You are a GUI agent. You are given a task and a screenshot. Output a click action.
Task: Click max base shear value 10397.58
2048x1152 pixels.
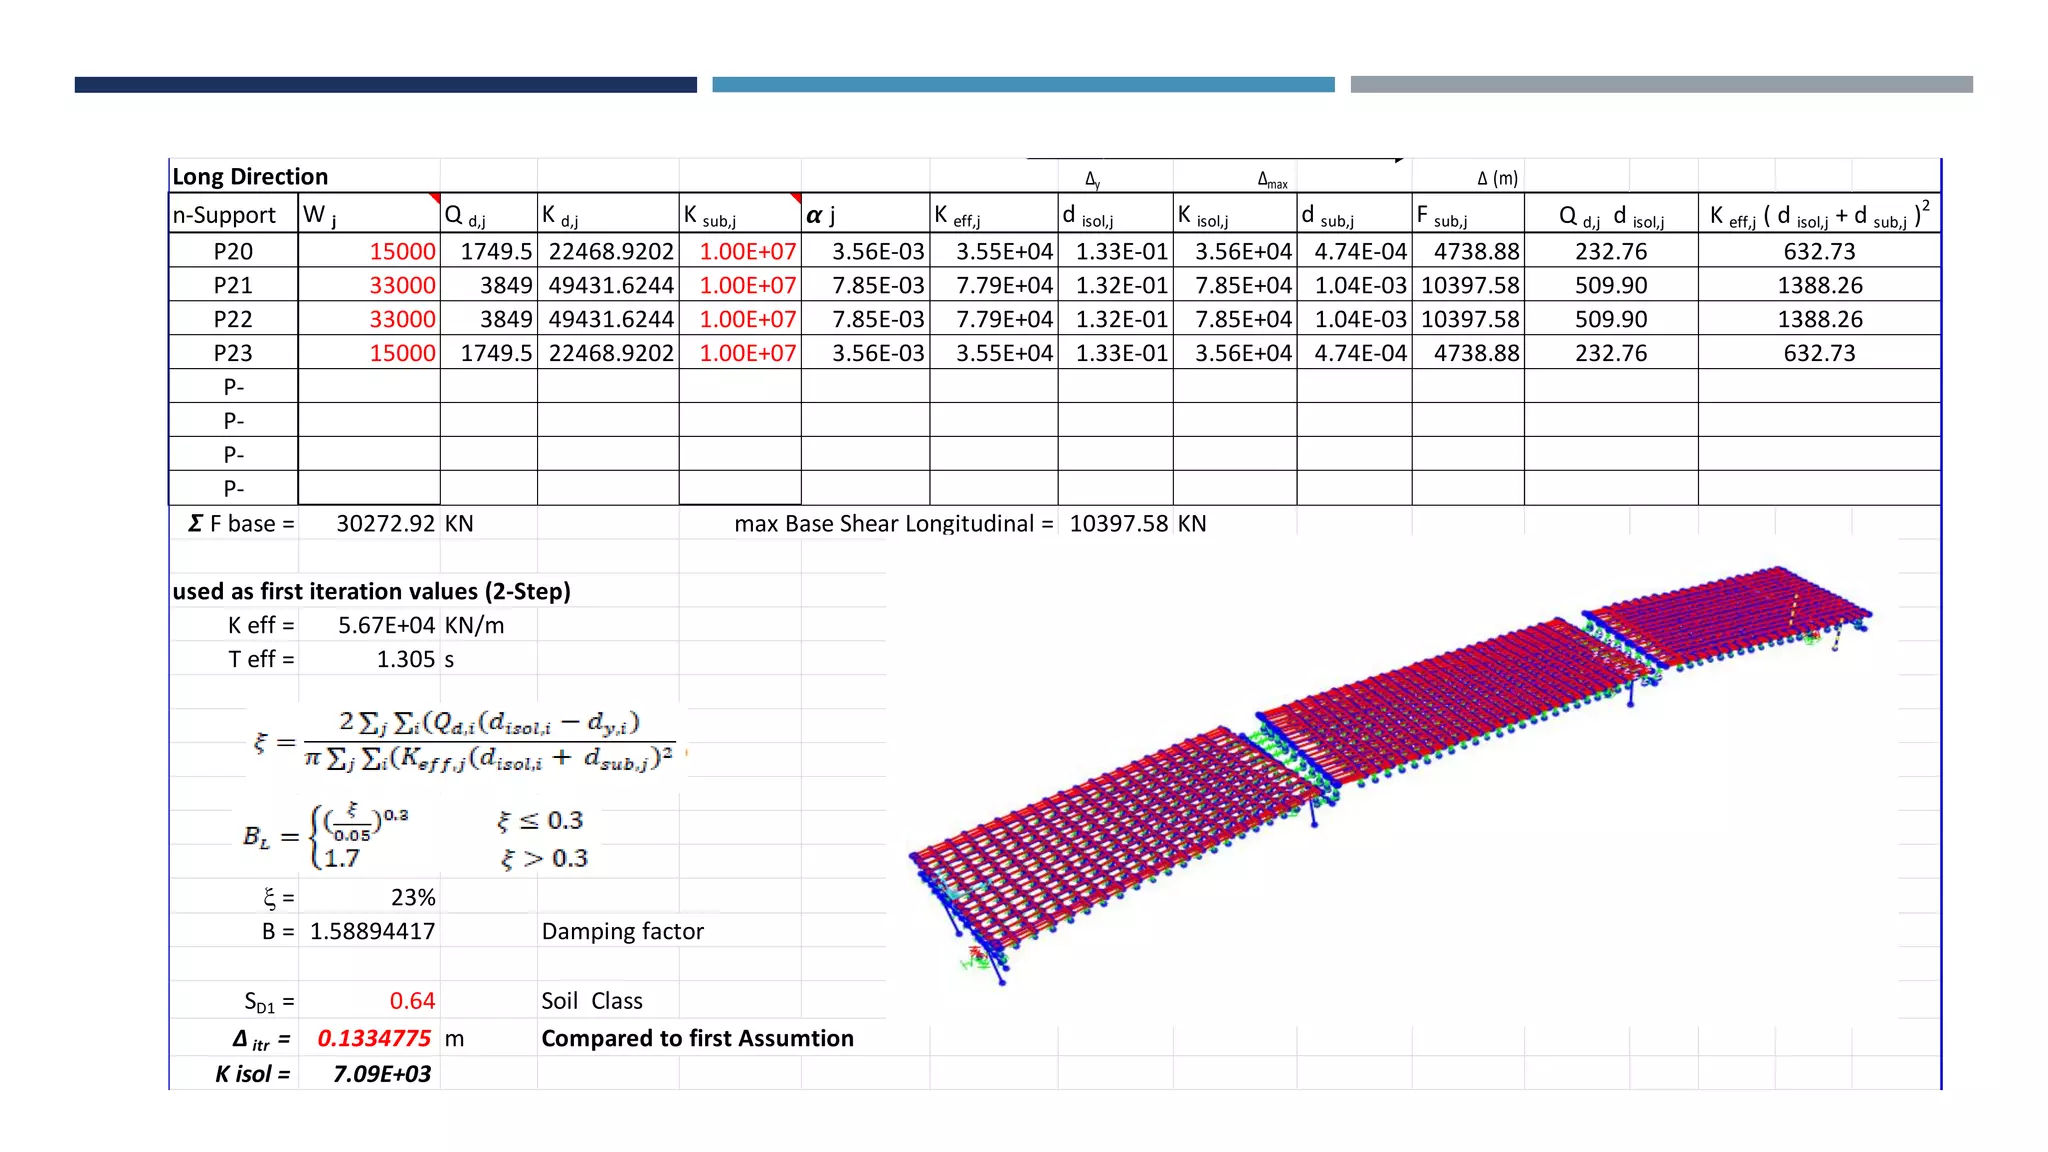pyautogui.click(x=1118, y=523)
